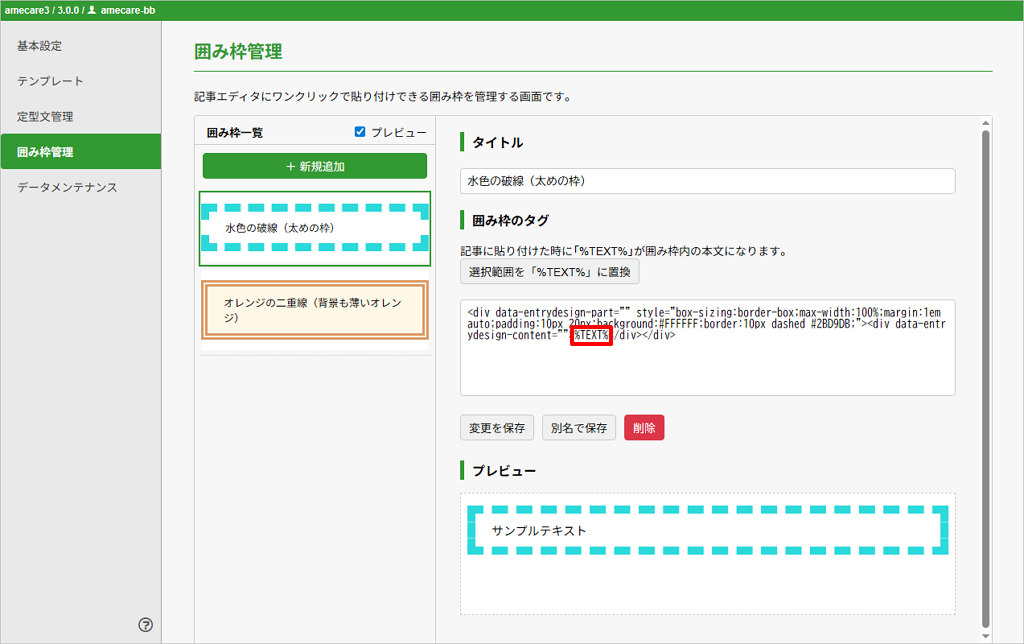Click the scrollbar down arrow
Image resolution: width=1024 pixels, height=644 pixels.
point(985,635)
